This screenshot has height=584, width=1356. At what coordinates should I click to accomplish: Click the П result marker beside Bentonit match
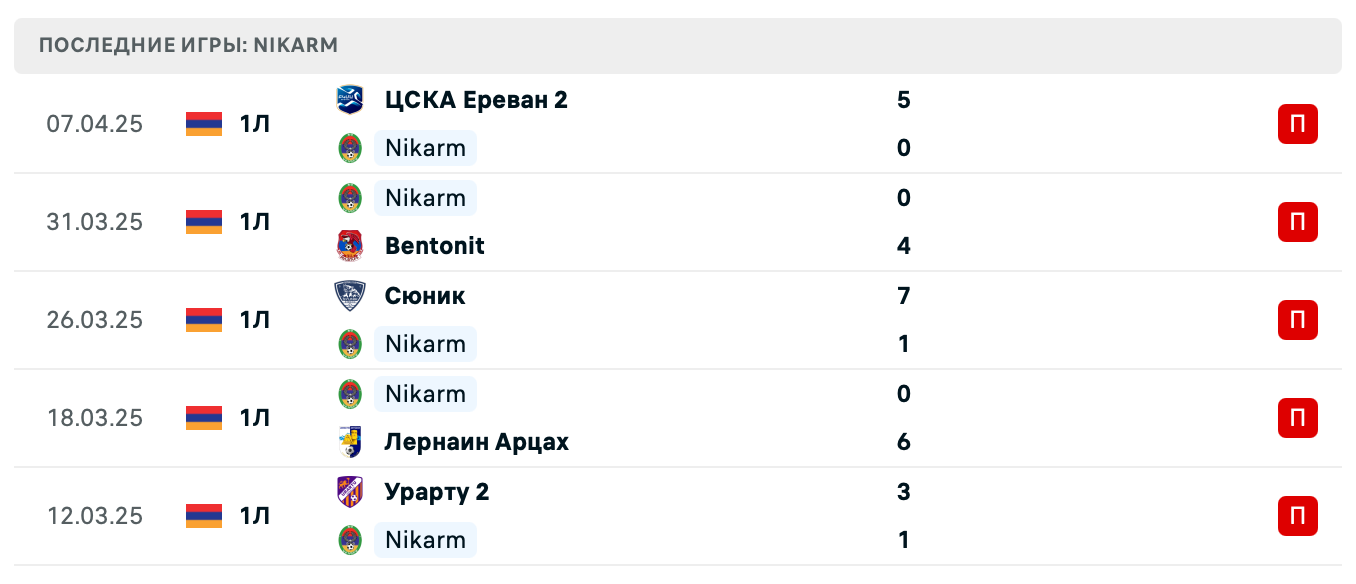1297,222
